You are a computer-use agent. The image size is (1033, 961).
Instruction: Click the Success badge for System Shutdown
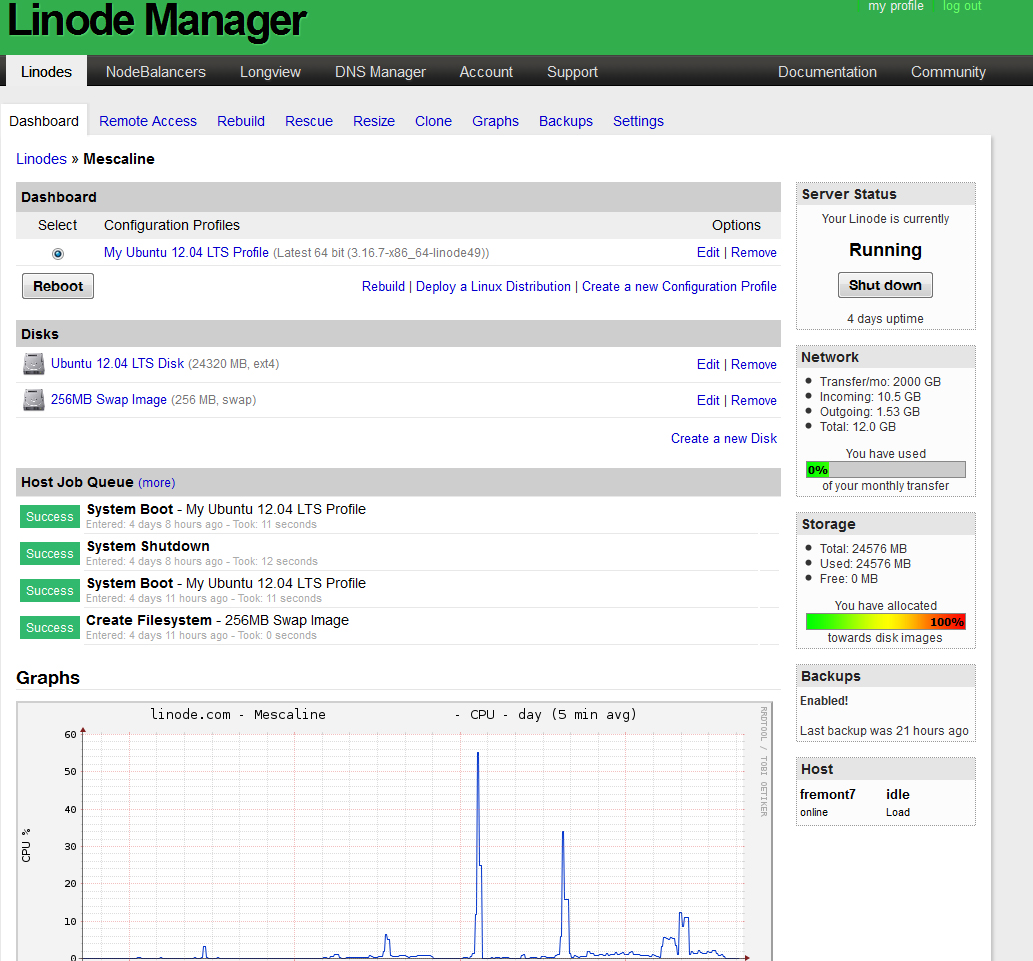pyautogui.click(x=50, y=554)
